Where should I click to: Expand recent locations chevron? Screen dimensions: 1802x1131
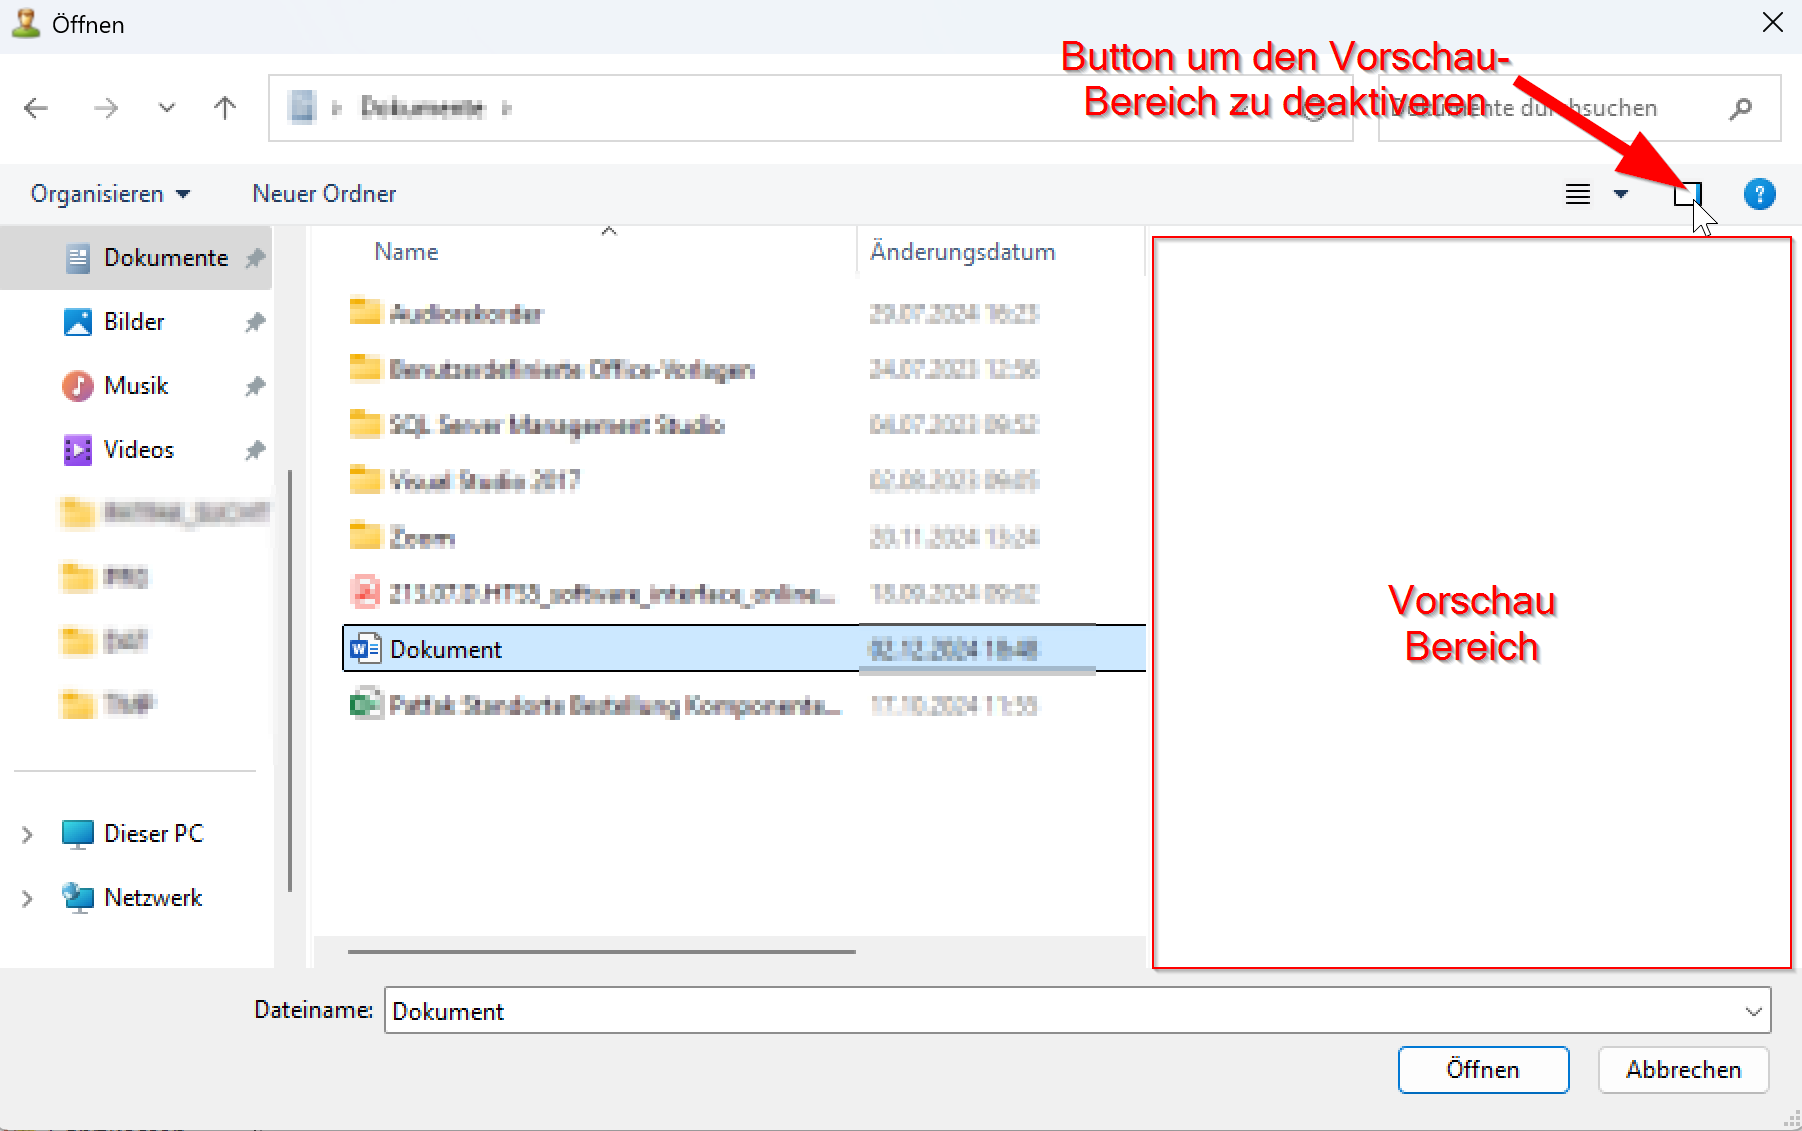click(x=167, y=108)
